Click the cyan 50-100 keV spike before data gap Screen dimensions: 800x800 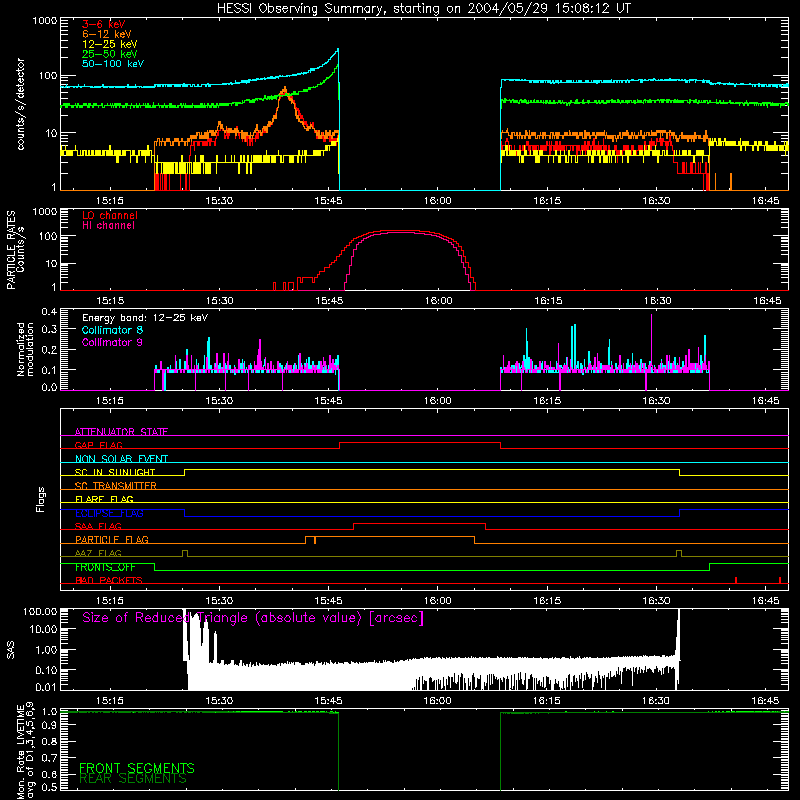337,51
